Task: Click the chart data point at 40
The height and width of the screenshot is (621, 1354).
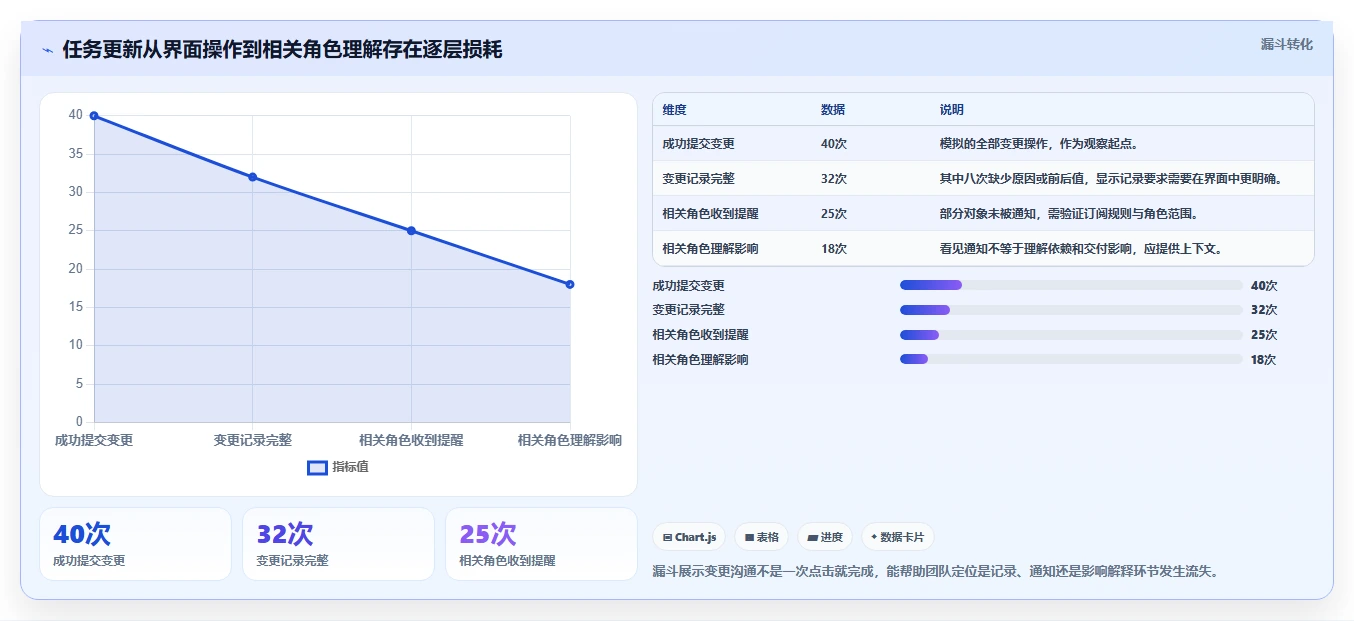Action: (94, 116)
